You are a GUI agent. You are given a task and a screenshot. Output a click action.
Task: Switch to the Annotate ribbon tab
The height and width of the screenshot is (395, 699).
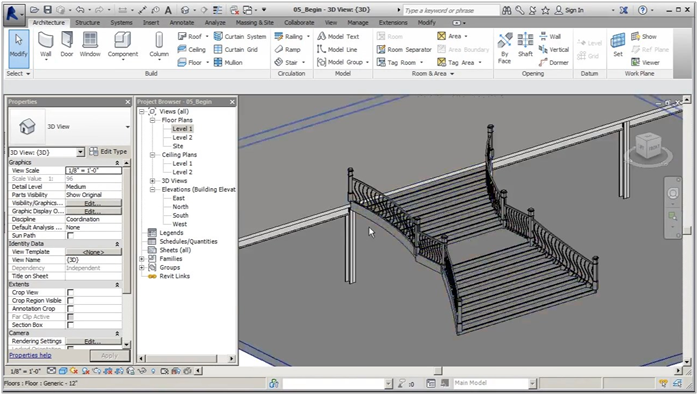click(182, 22)
